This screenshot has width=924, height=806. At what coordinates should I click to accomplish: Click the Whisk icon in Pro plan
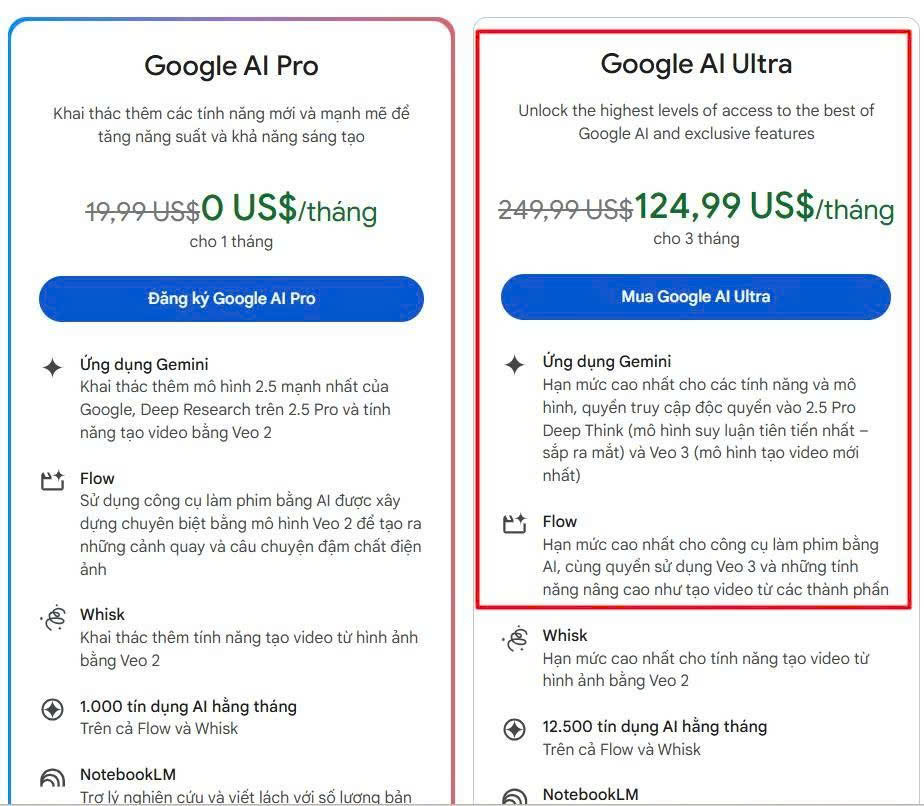(54, 619)
